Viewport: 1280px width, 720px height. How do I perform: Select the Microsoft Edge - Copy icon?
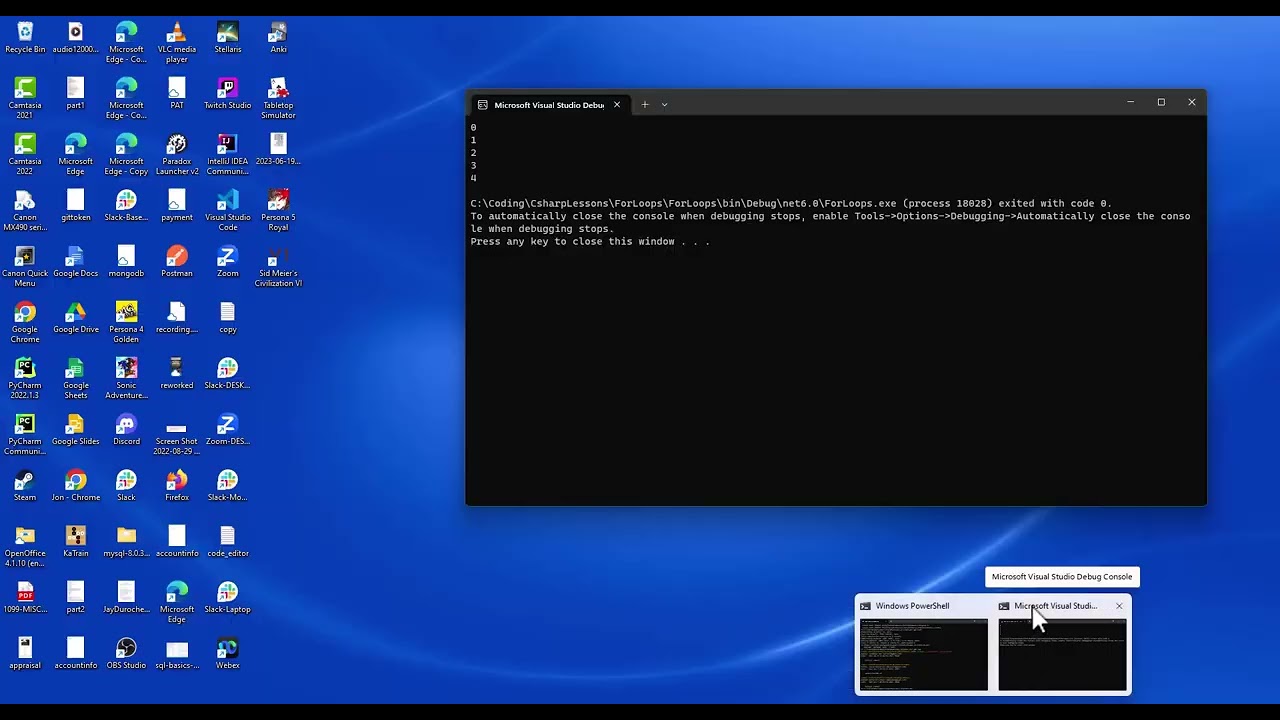click(126, 155)
